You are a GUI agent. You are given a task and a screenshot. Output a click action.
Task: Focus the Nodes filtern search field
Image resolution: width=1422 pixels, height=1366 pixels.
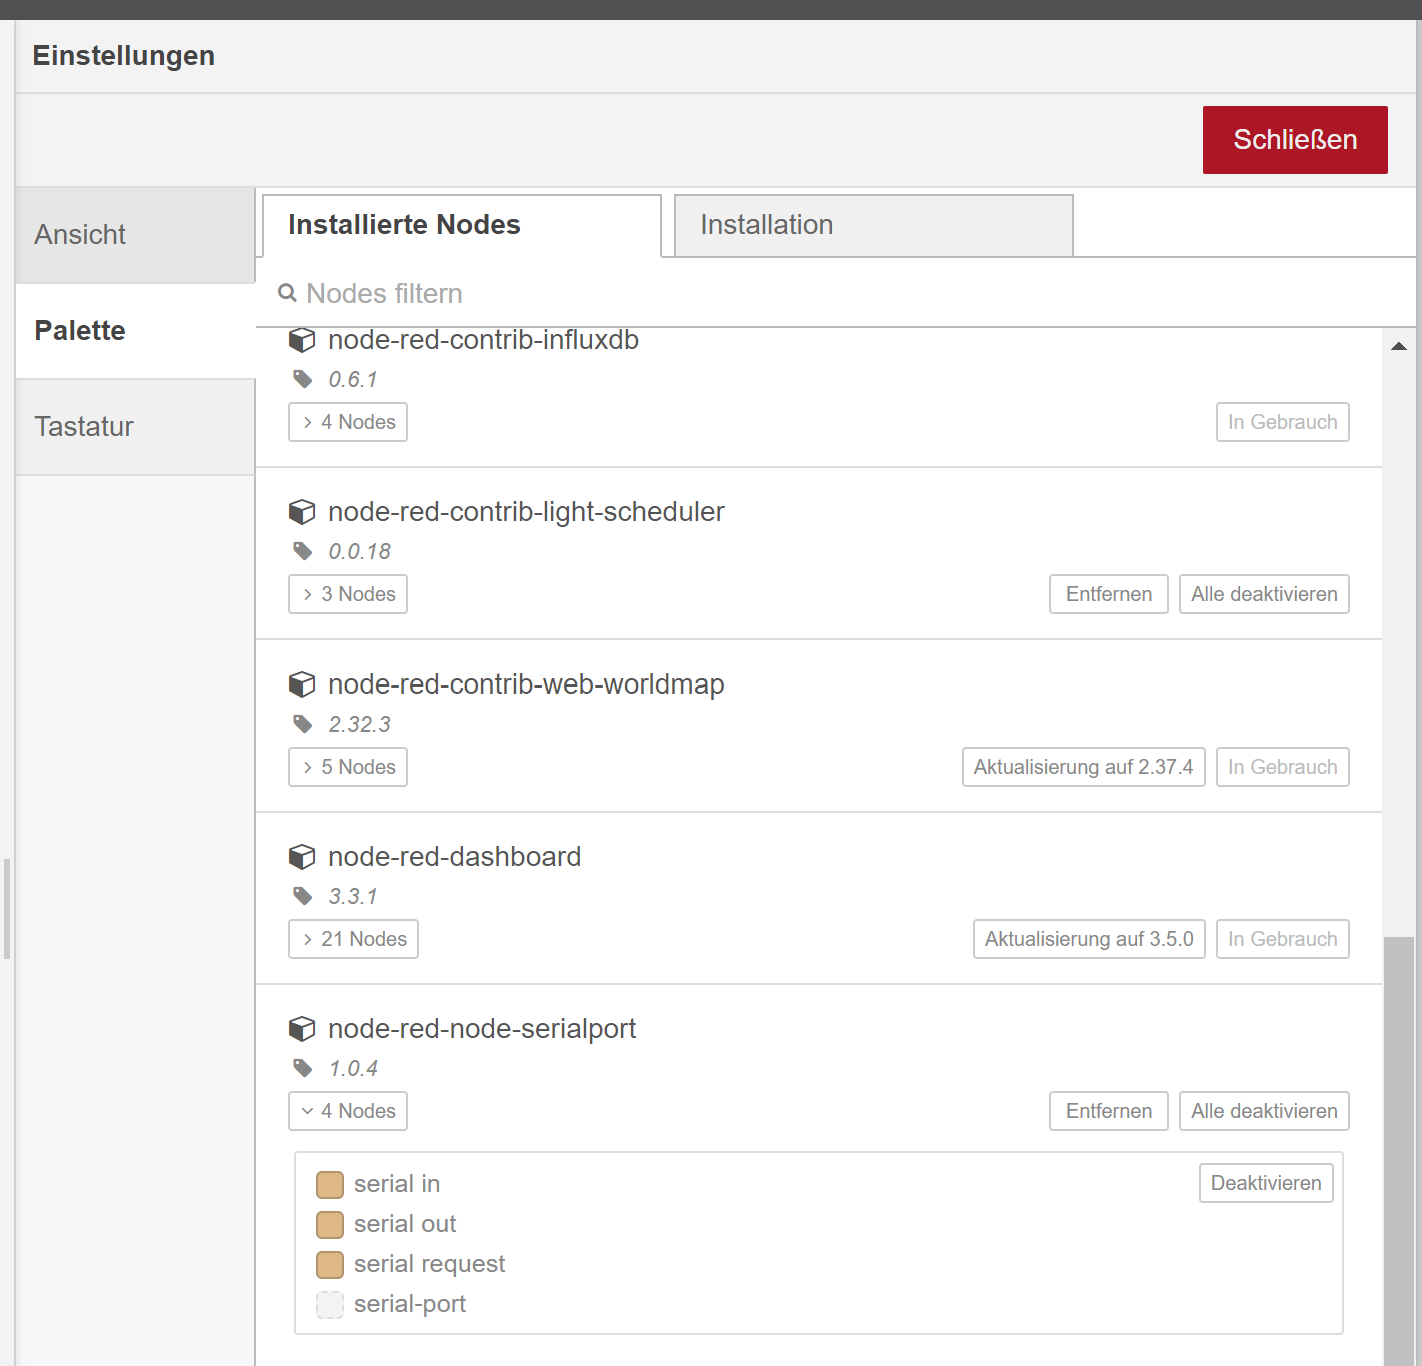835,293
